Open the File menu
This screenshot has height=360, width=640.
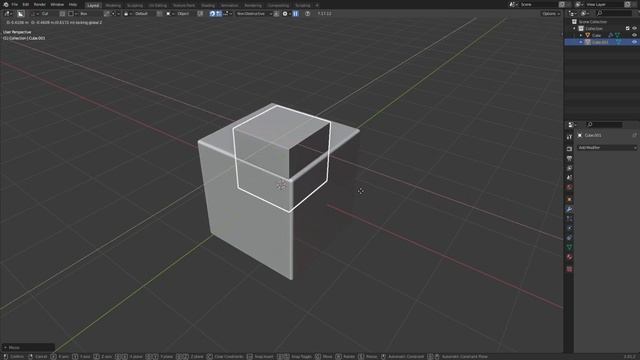tap(15, 4)
